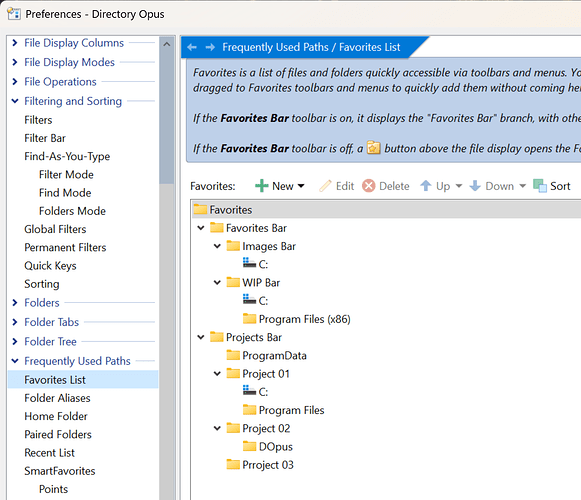Open the New button dropdown arrow
The image size is (581, 500).
click(301, 186)
